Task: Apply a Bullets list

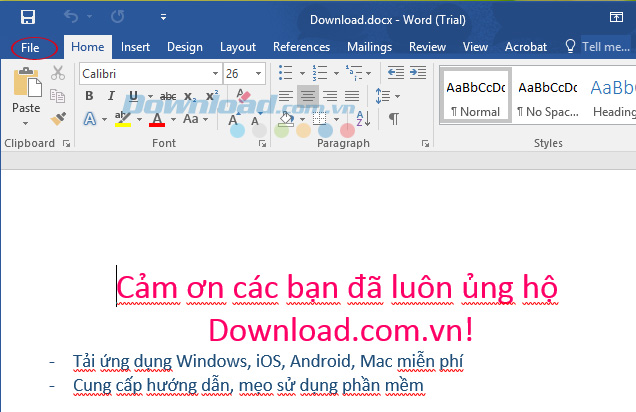Action: pos(286,73)
